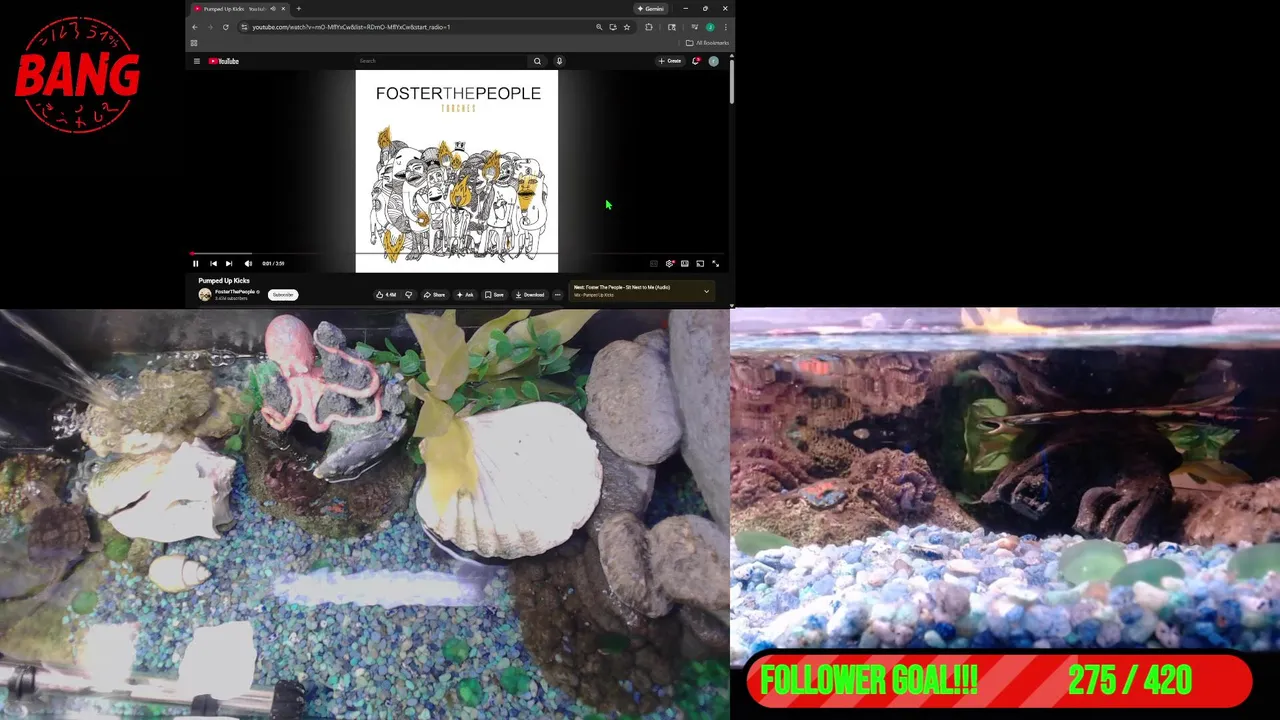The width and height of the screenshot is (1280, 720).
Task: Go back with browser back arrow
Action: (195, 27)
